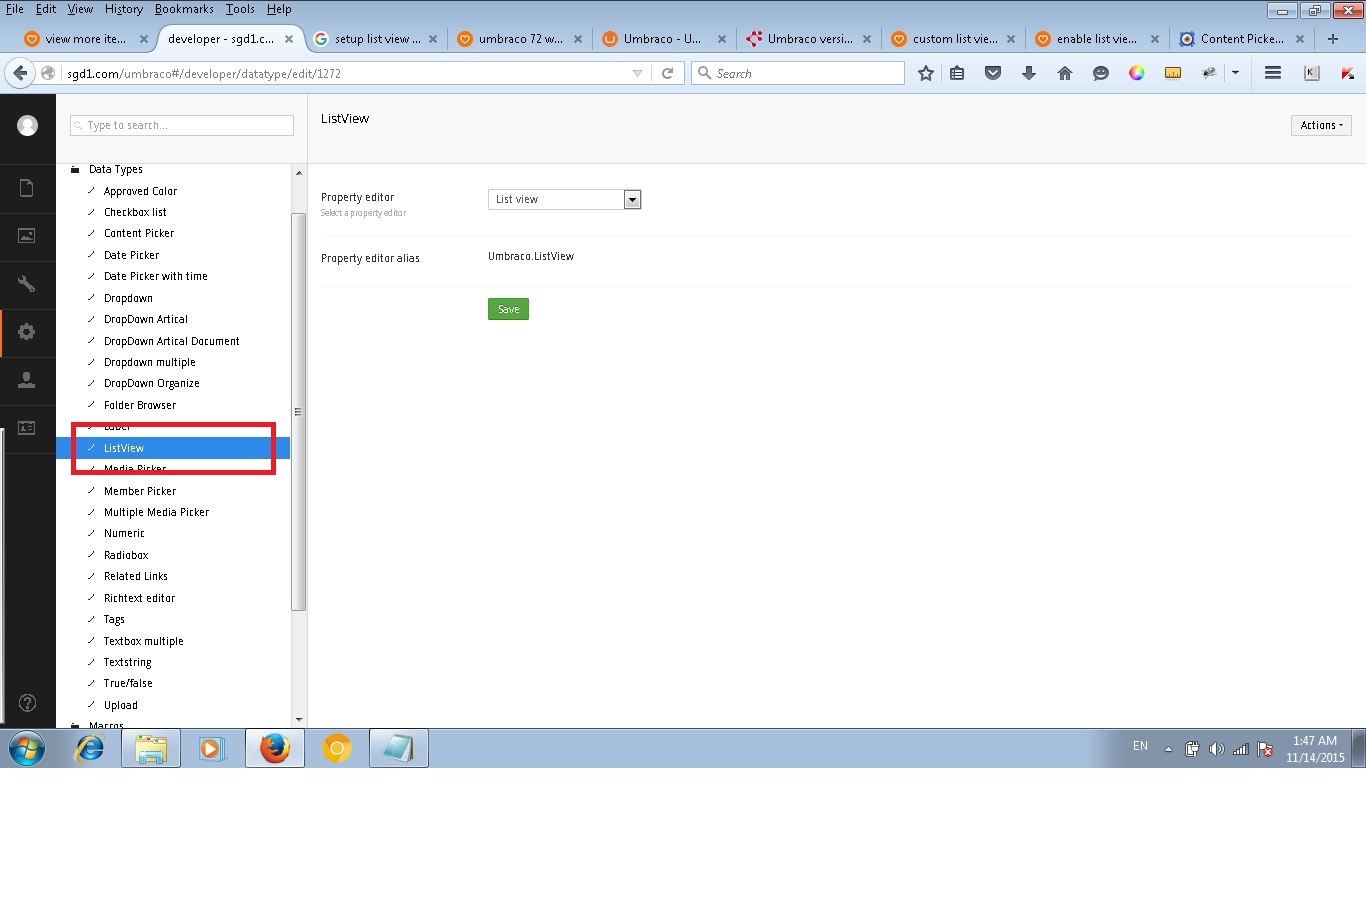Open Windows Explorer folder in taskbar
The image size is (1366, 898).
click(x=151, y=748)
